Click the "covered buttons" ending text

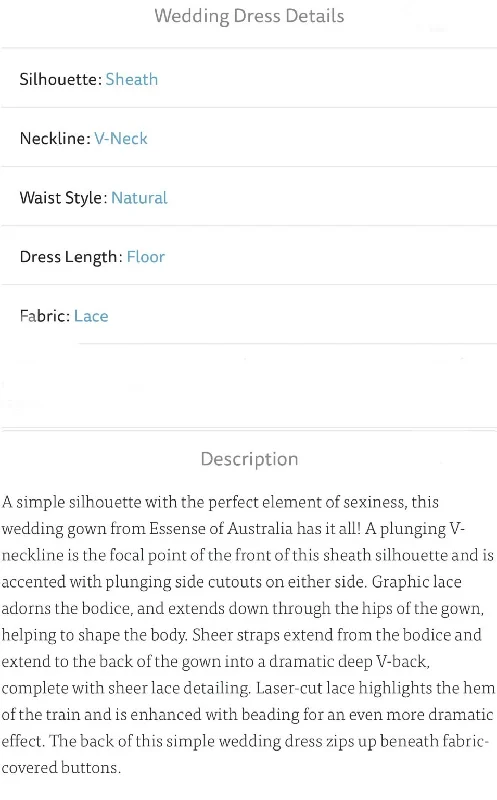tap(61, 767)
